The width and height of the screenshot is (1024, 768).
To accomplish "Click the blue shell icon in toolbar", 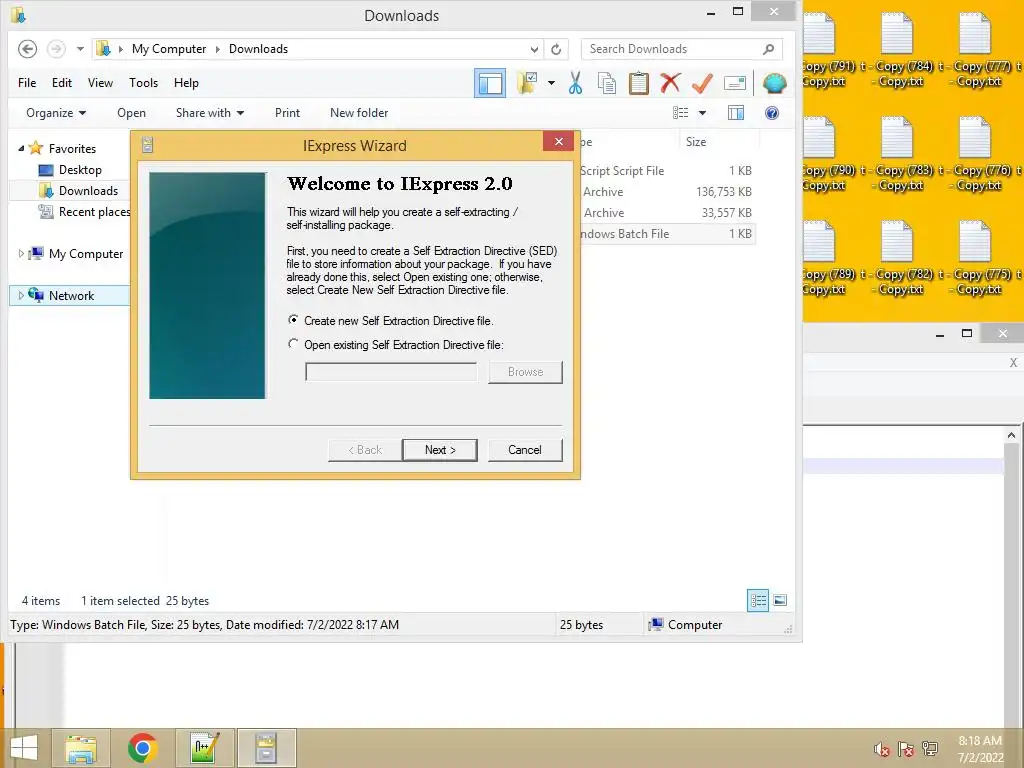I will pos(775,83).
